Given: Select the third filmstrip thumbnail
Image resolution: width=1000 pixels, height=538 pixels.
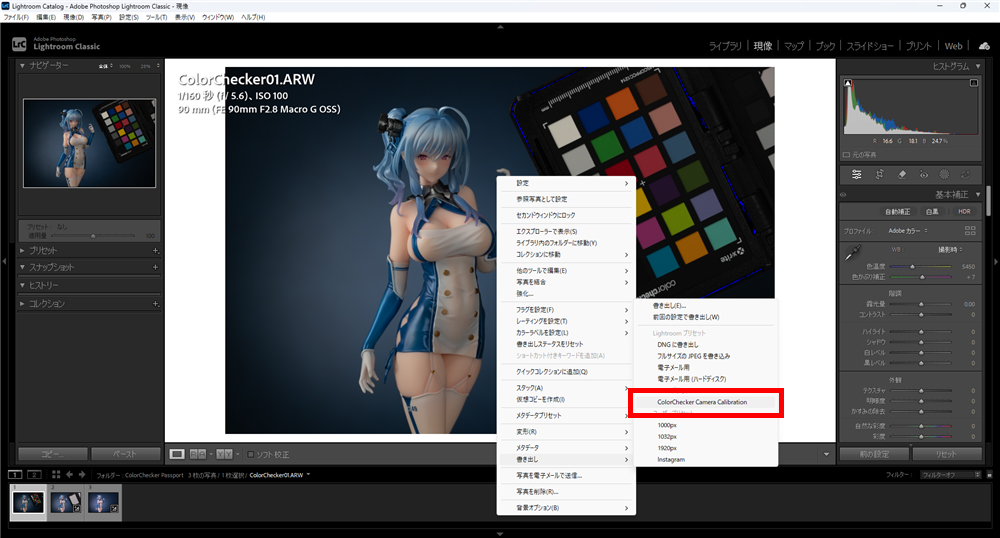Looking at the screenshot, I should tap(104, 502).
